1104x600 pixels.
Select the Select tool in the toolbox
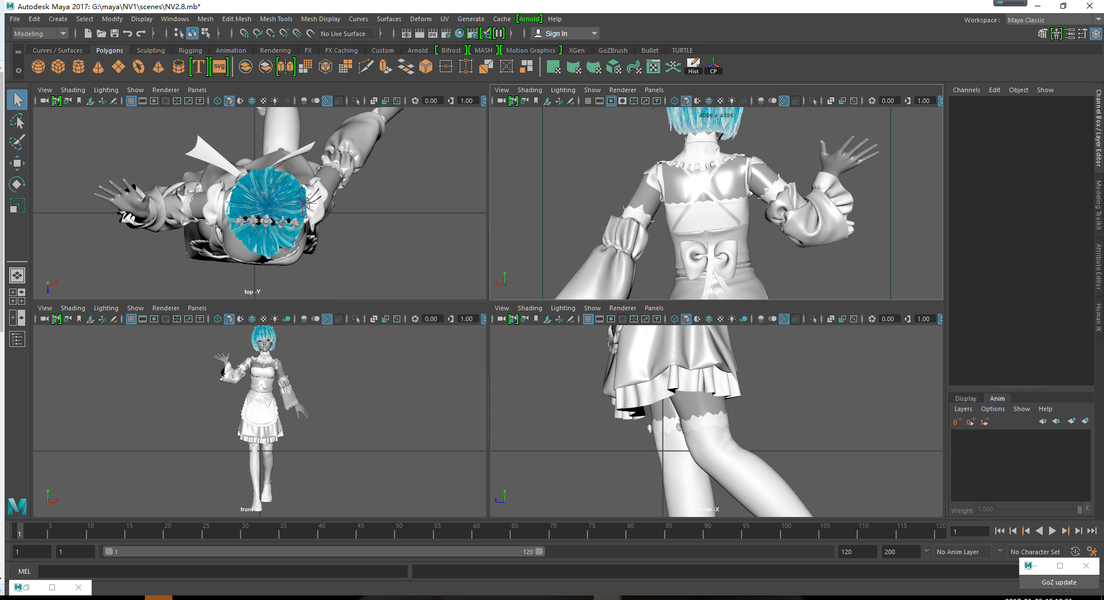pyautogui.click(x=18, y=99)
